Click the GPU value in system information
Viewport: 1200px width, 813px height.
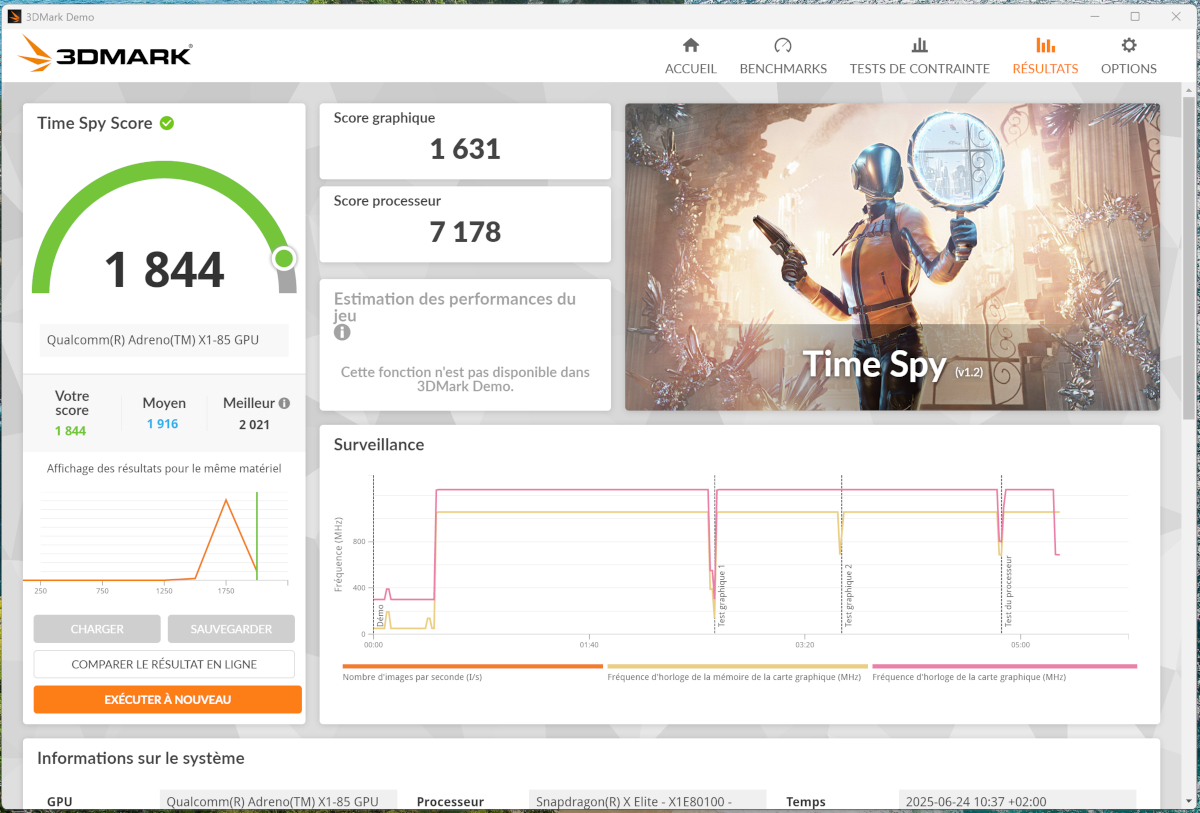(278, 801)
